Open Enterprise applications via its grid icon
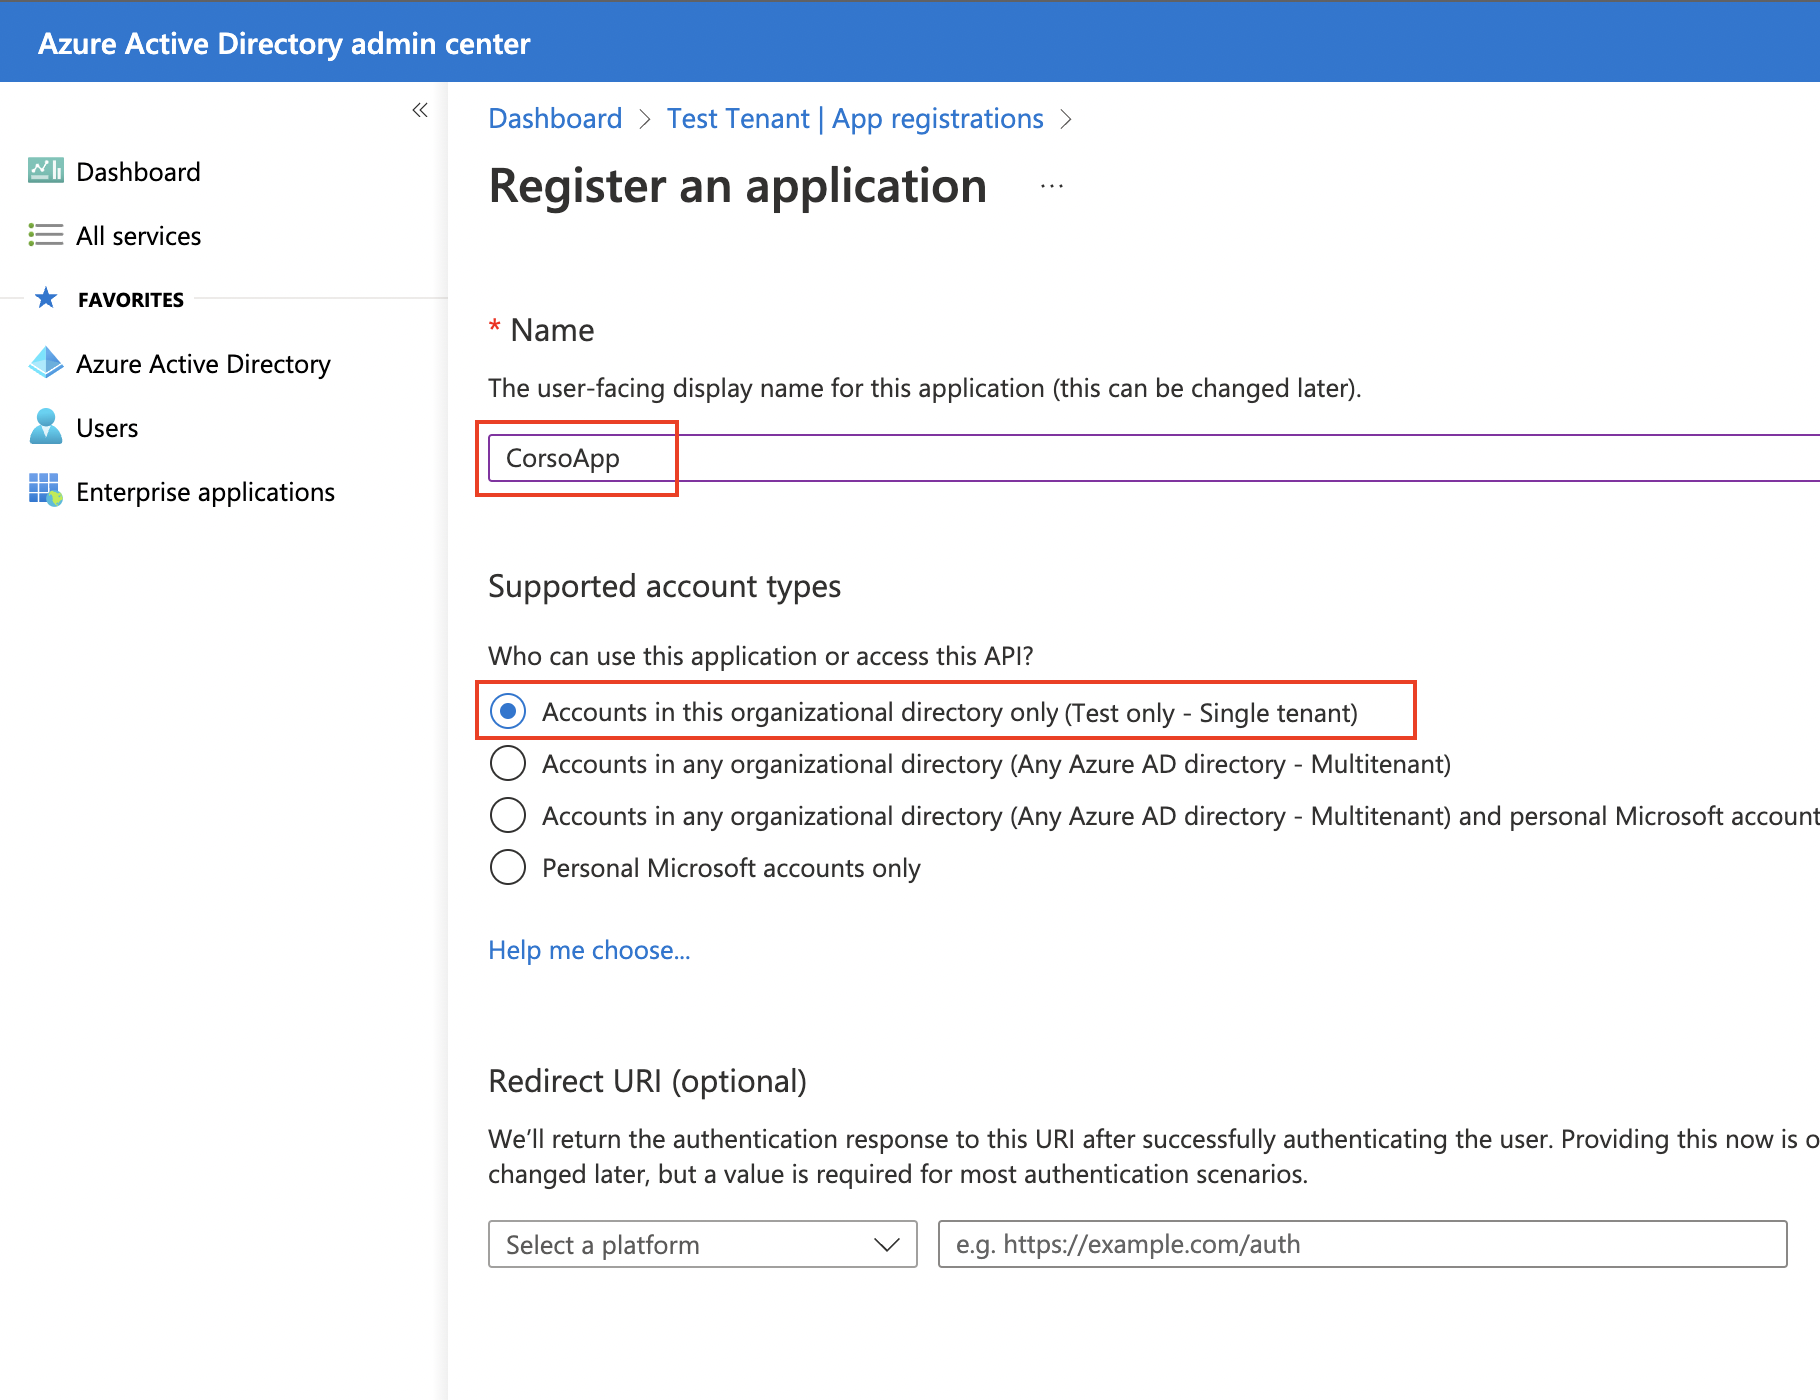 pyautogui.click(x=45, y=491)
